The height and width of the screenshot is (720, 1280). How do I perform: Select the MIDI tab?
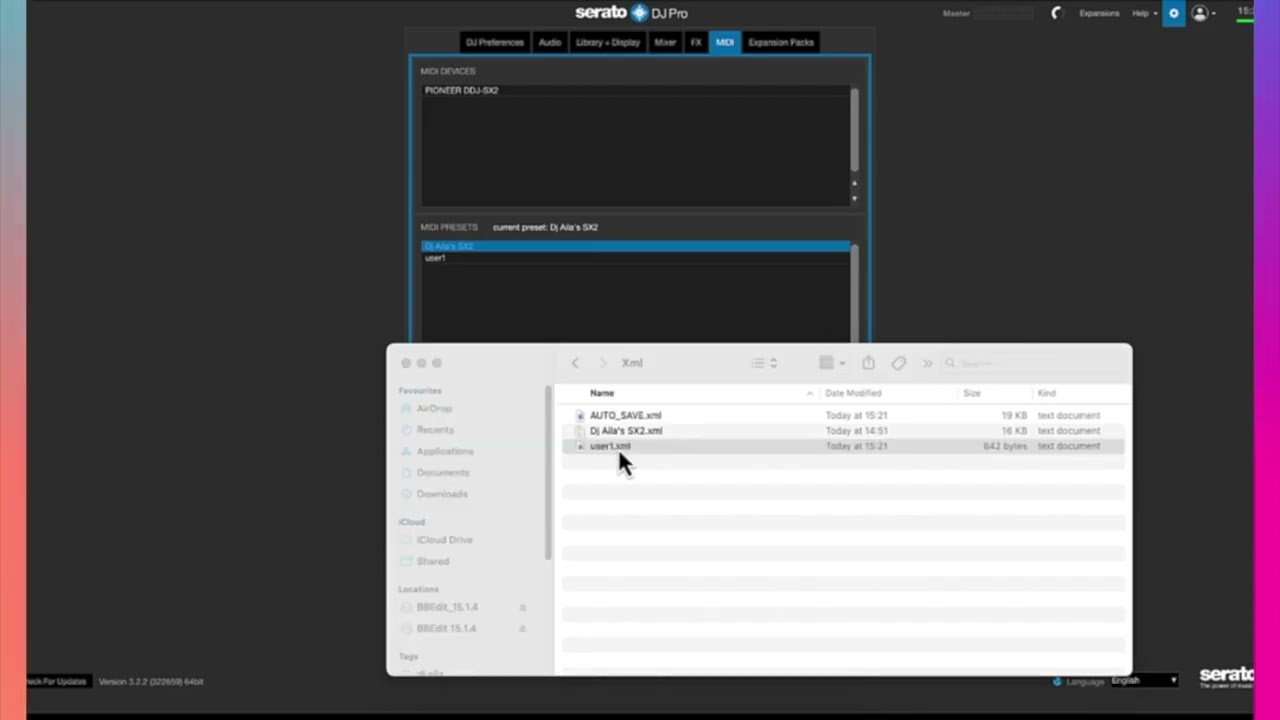coord(725,42)
